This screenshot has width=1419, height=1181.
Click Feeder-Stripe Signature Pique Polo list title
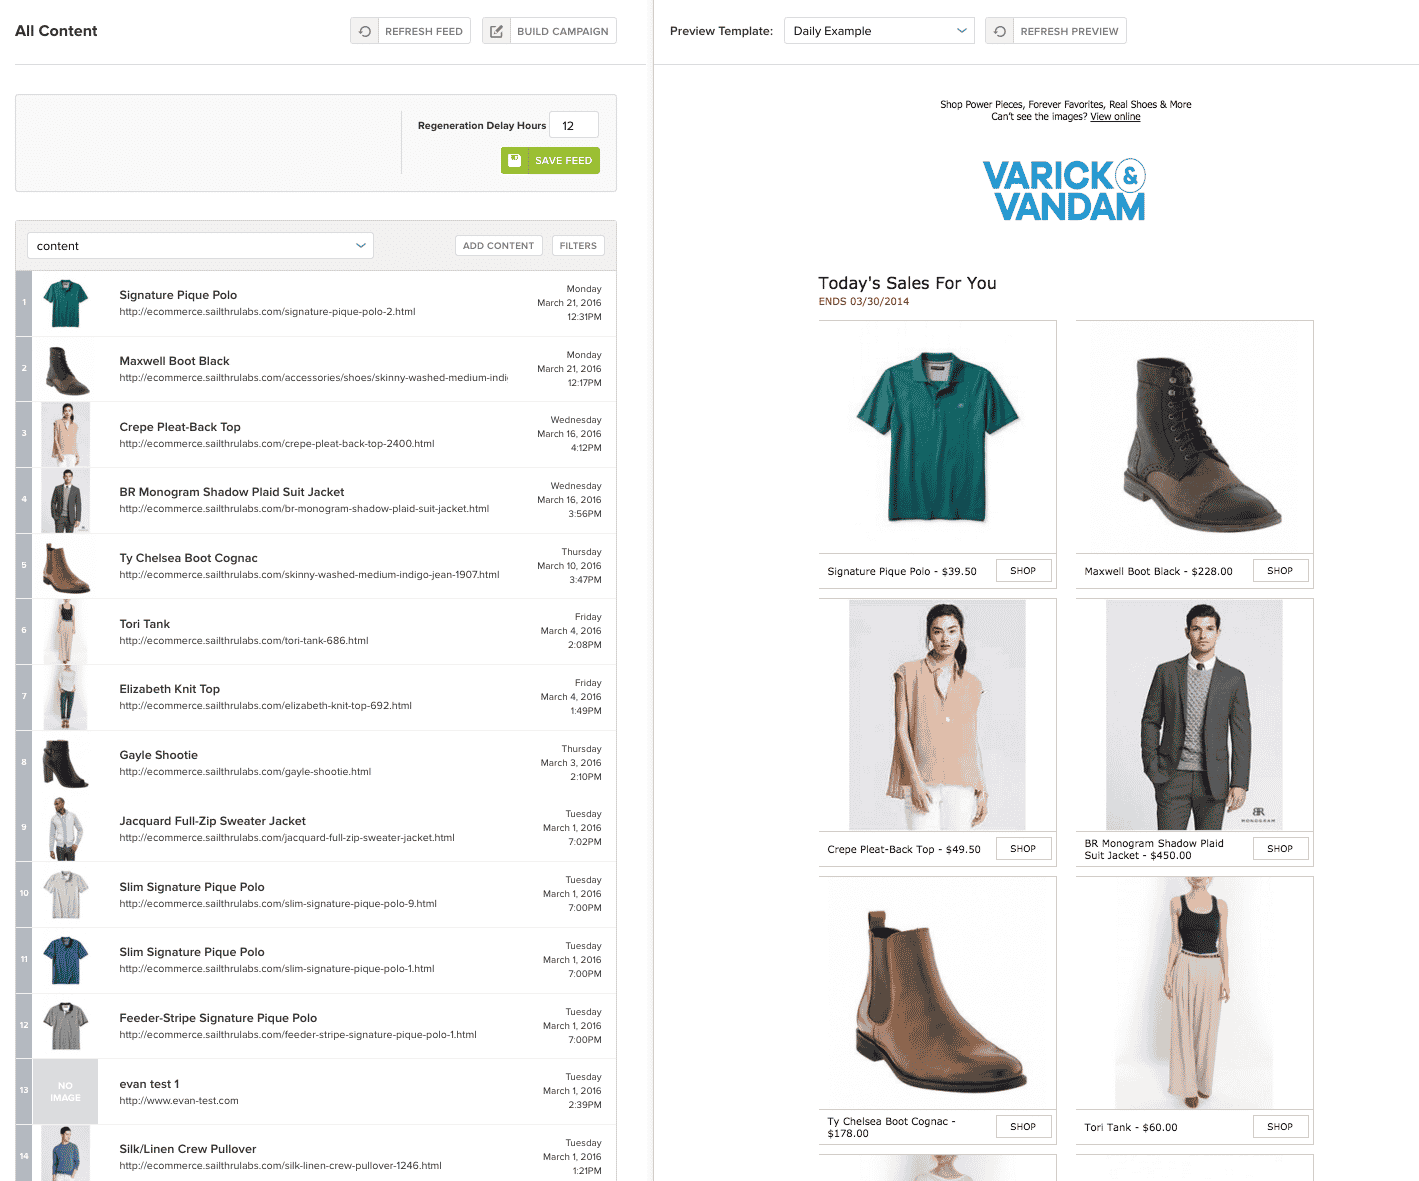click(218, 1018)
